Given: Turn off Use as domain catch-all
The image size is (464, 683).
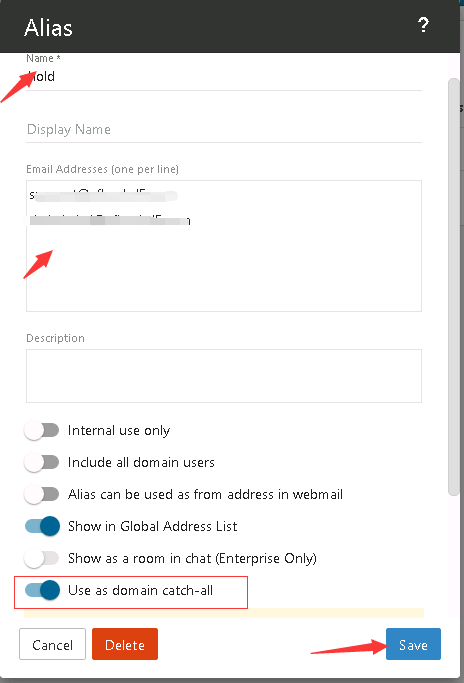Looking at the screenshot, I should [x=42, y=590].
